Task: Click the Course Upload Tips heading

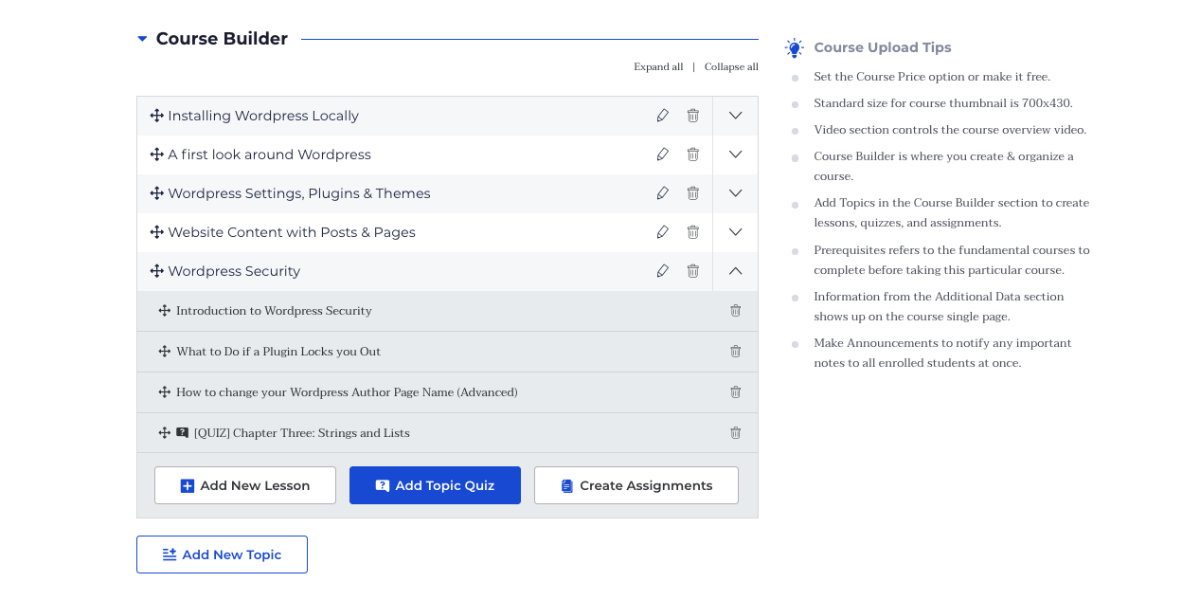Action: click(883, 47)
